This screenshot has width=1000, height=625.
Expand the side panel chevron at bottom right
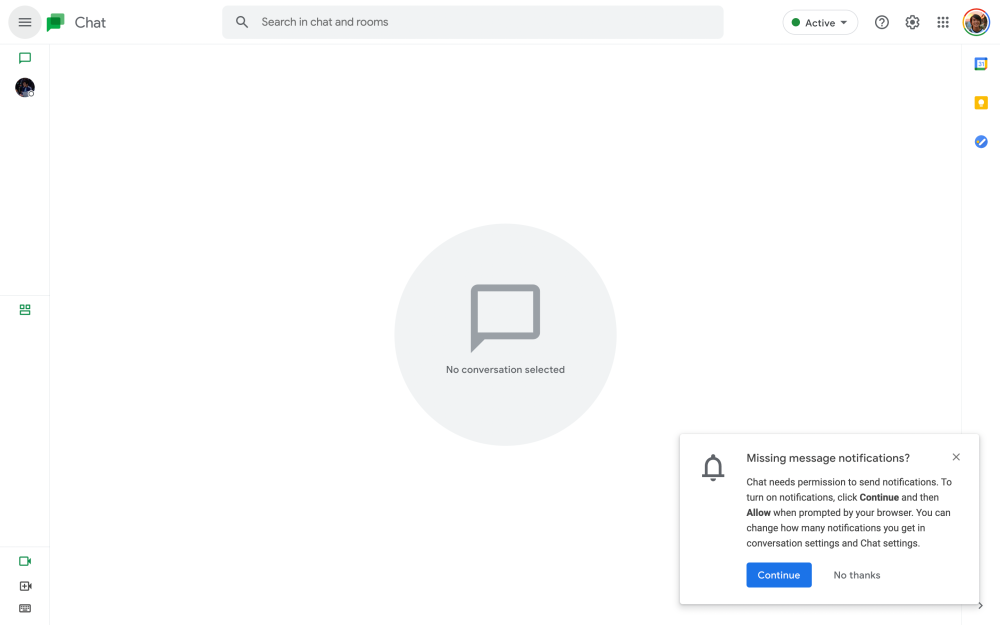[x=980, y=605]
